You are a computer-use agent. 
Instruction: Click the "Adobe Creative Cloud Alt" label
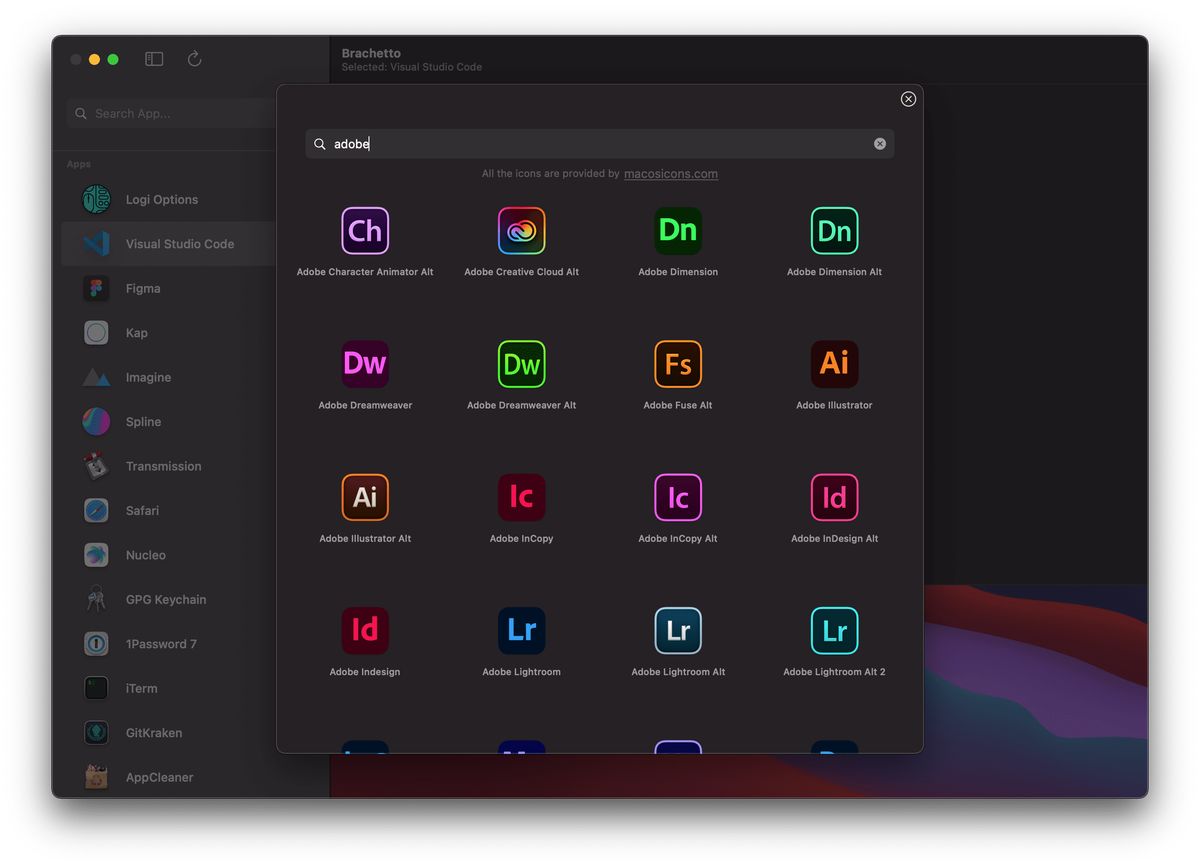tap(522, 272)
